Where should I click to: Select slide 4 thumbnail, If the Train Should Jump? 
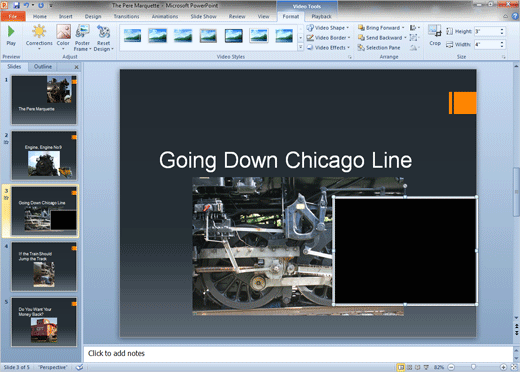pos(44,267)
